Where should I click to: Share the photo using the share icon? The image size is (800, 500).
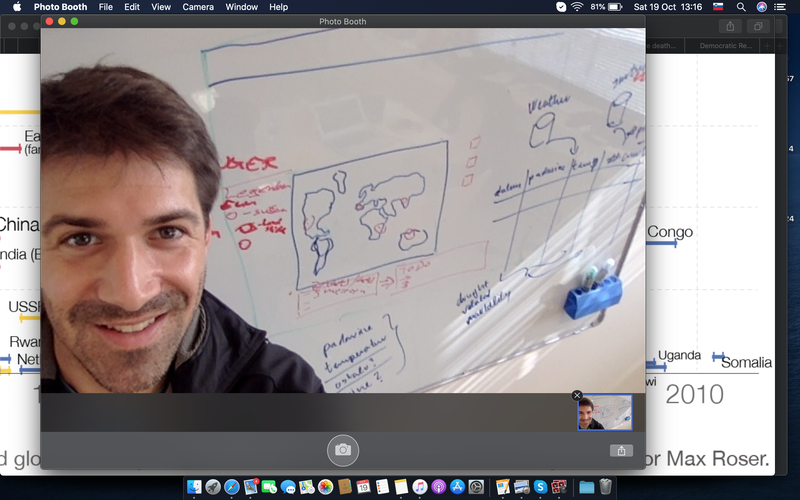tap(621, 451)
